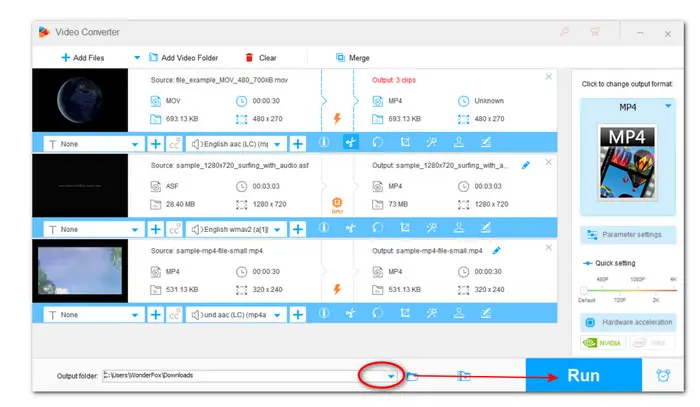Viewport: 700px width, 407px height.
Task: Open effects for ASF surfing video
Action: coord(432,228)
